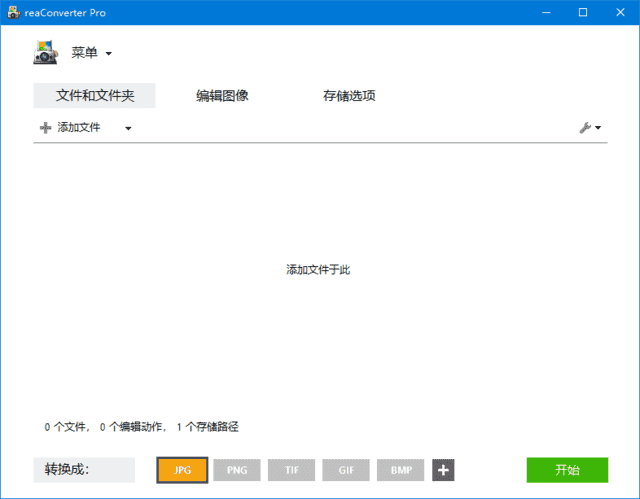
Task: Click the 添加文件于此 drop area
Action: tap(318, 270)
